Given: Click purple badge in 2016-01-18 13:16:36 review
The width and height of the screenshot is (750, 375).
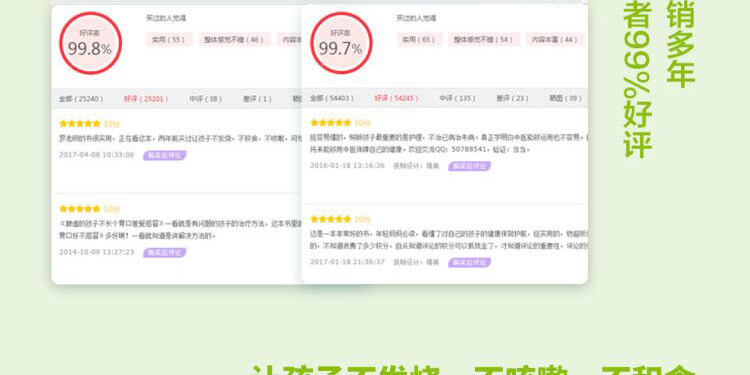Looking at the screenshot, I should (470, 166).
